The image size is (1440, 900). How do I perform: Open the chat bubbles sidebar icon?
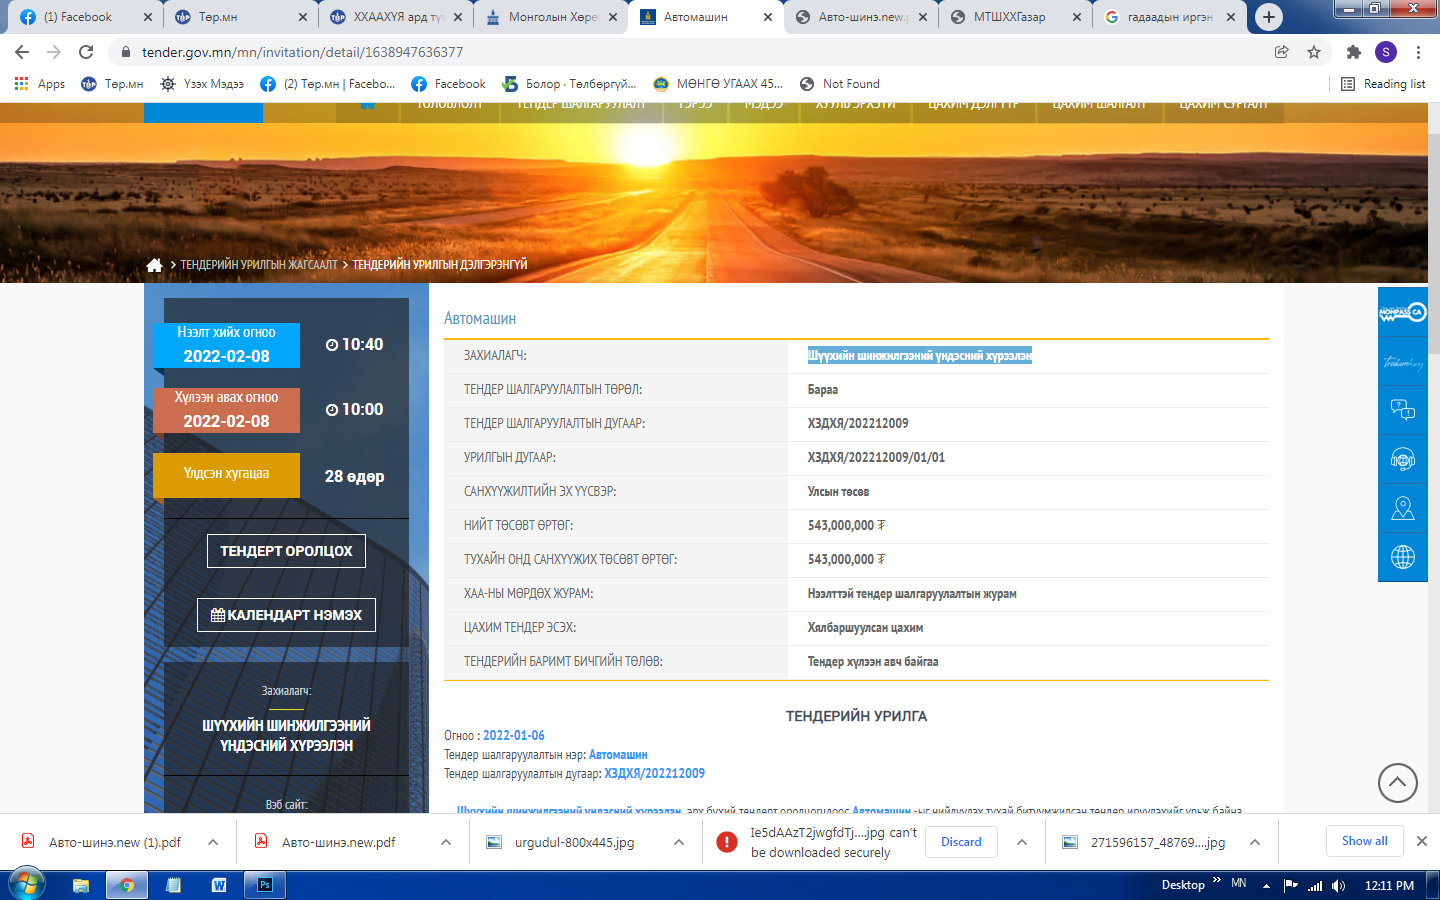tap(1402, 409)
